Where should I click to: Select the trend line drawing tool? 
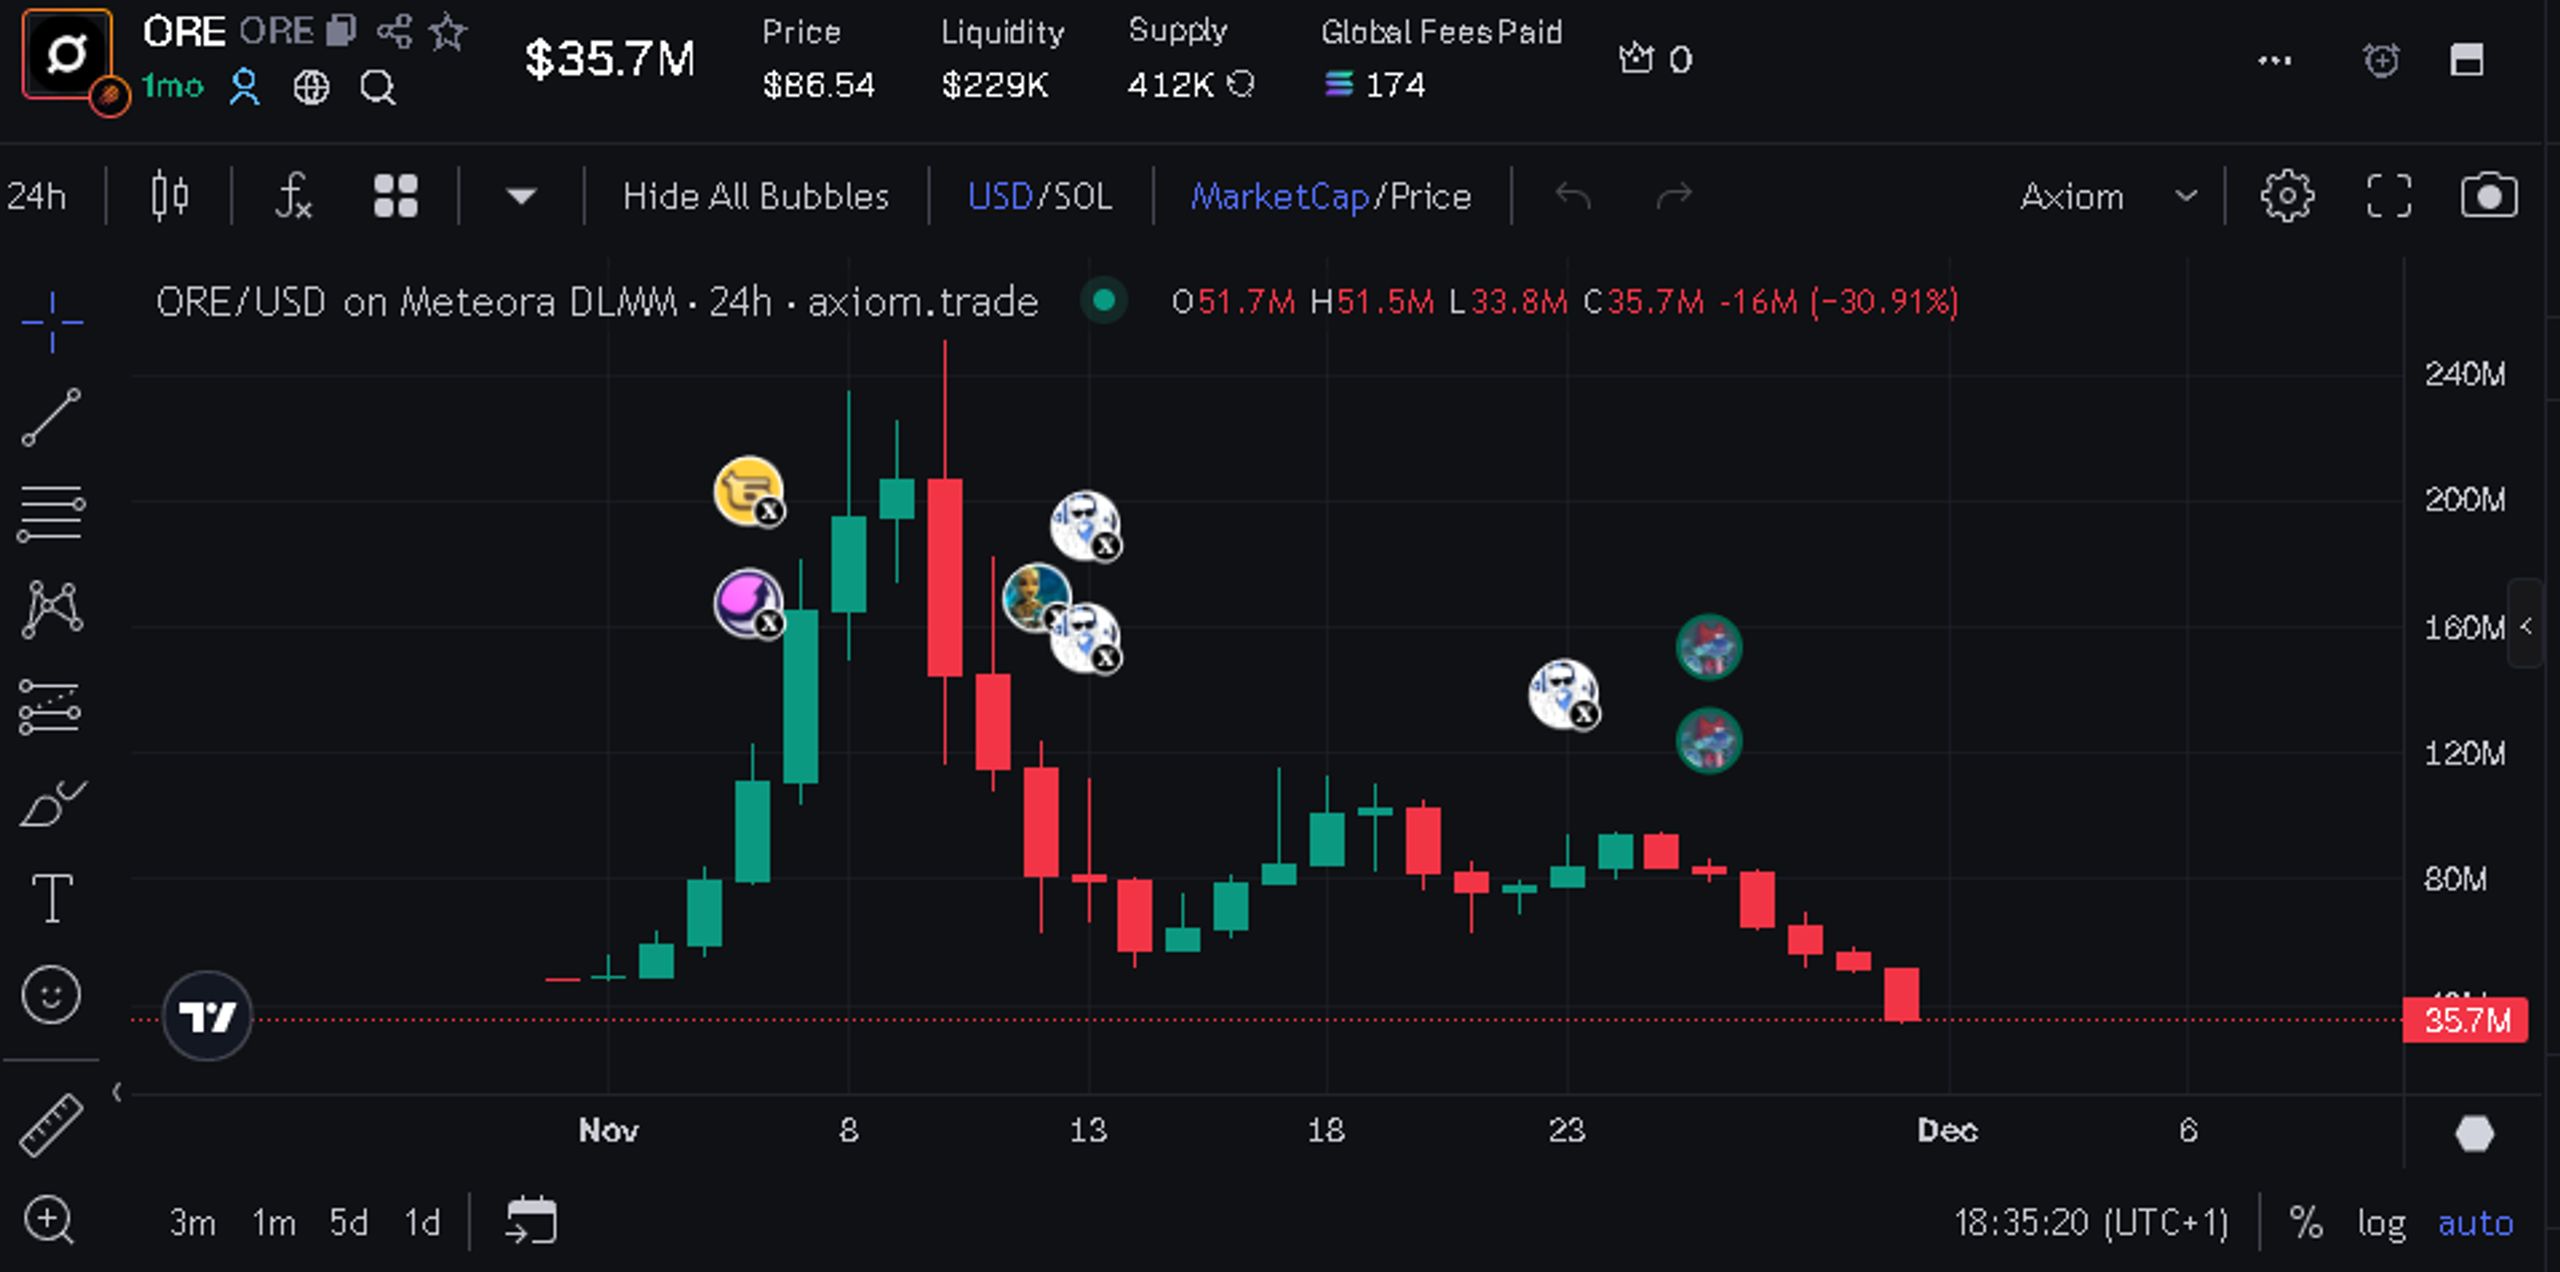click(x=51, y=417)
